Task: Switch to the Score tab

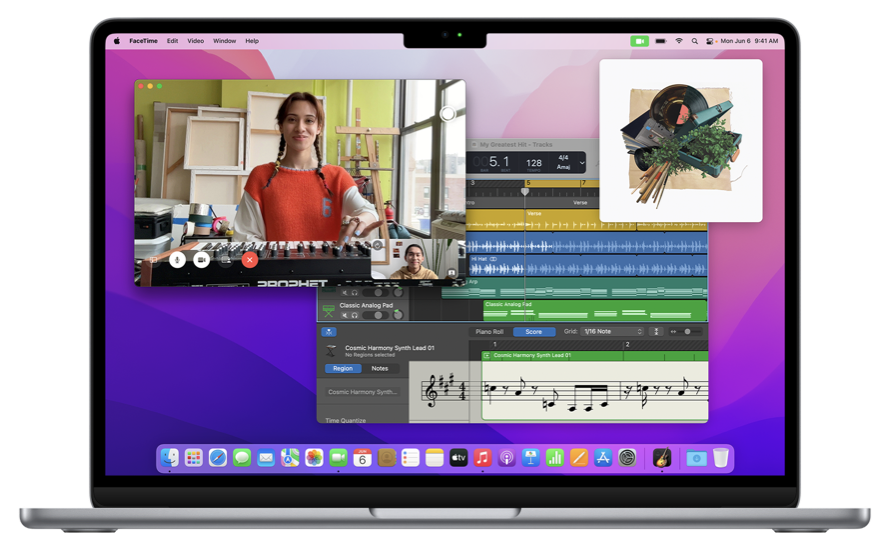Action: tap(534, 331)
